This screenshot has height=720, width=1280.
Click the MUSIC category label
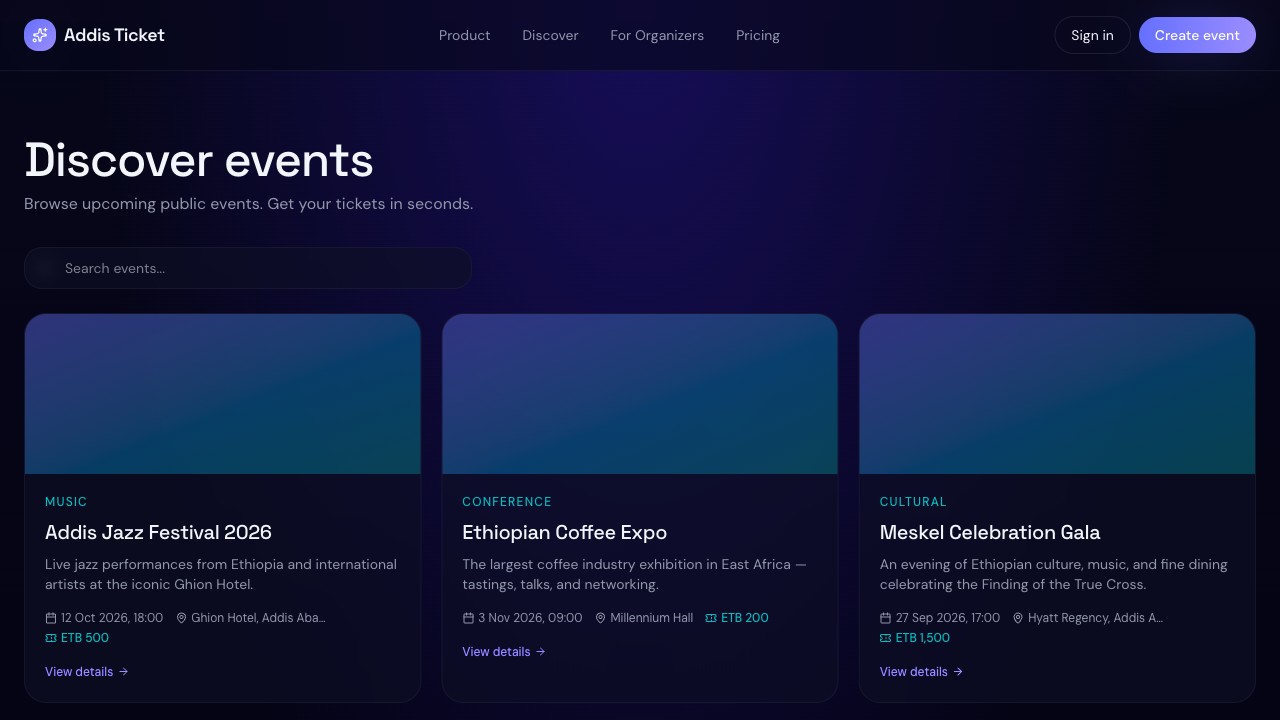pyautogui.click(x=66, y=502)
